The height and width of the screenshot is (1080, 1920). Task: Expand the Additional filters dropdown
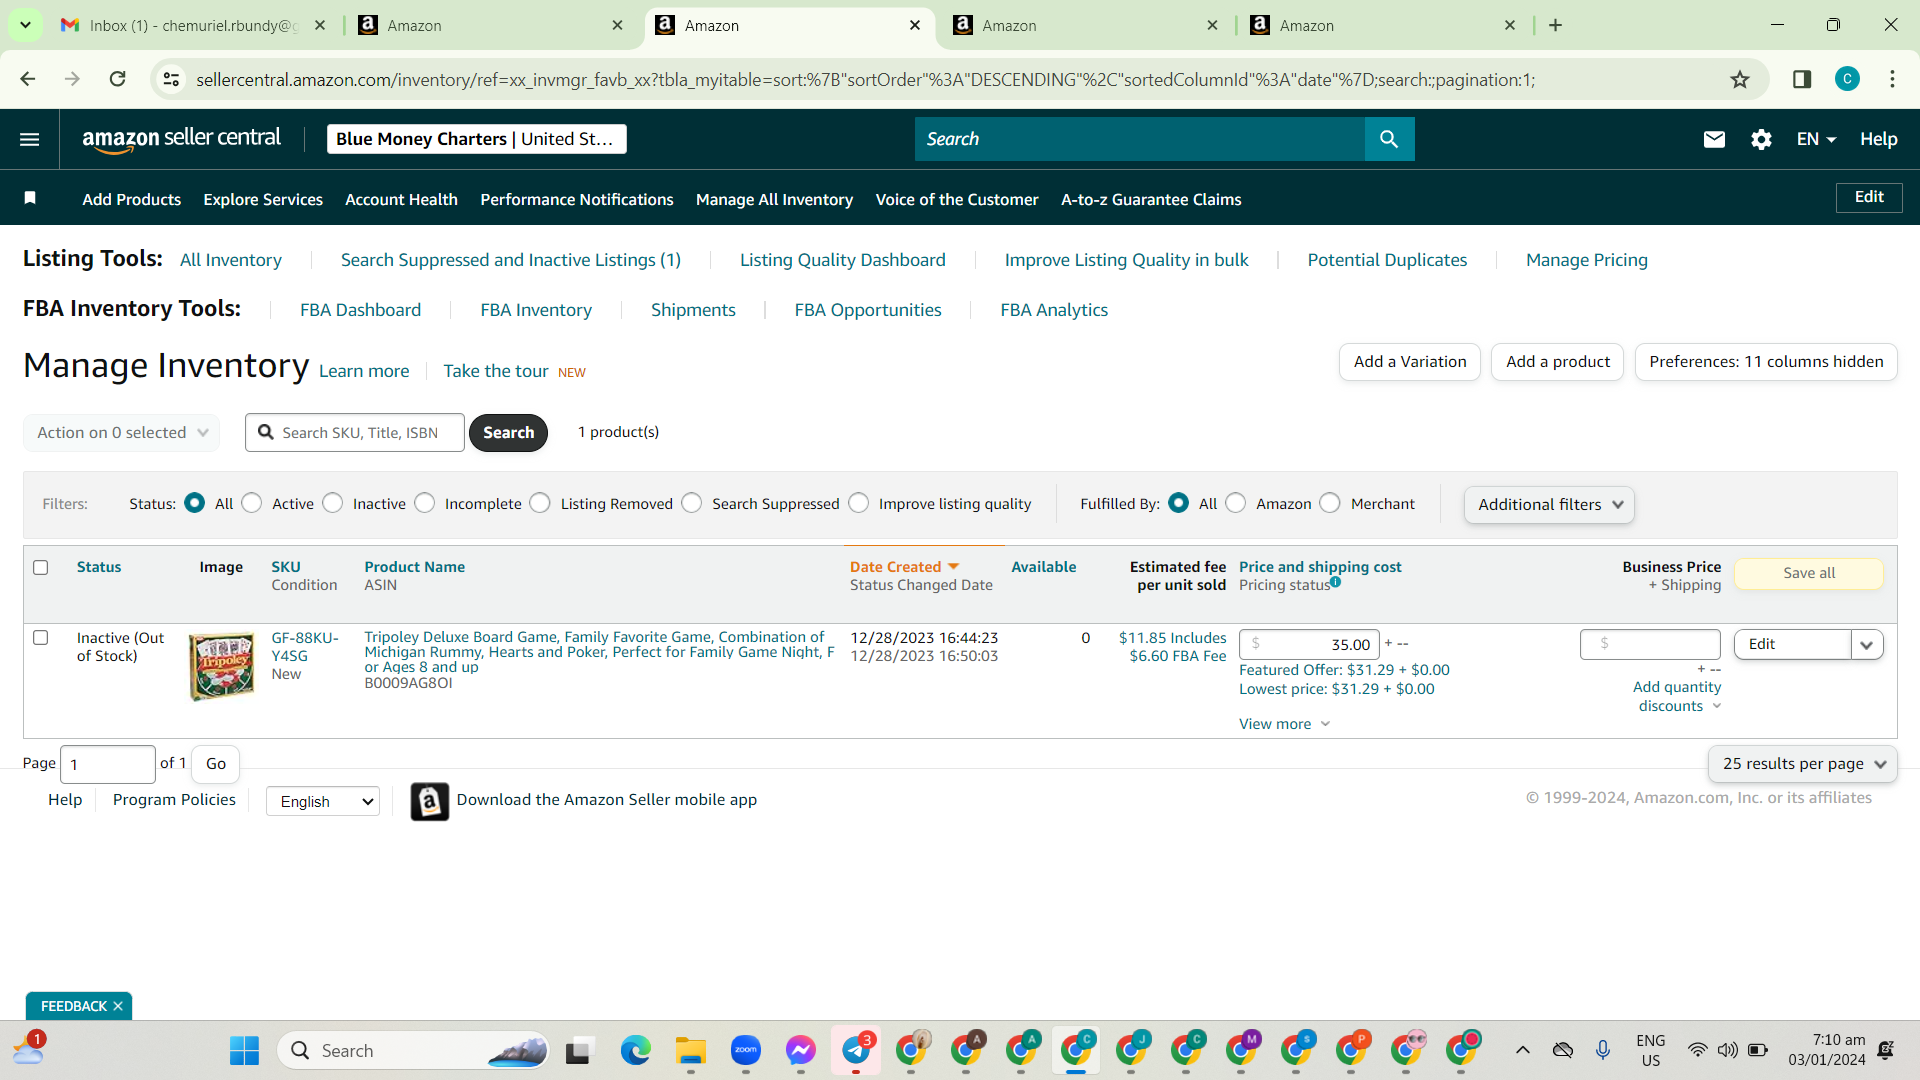click(1550, 505)
